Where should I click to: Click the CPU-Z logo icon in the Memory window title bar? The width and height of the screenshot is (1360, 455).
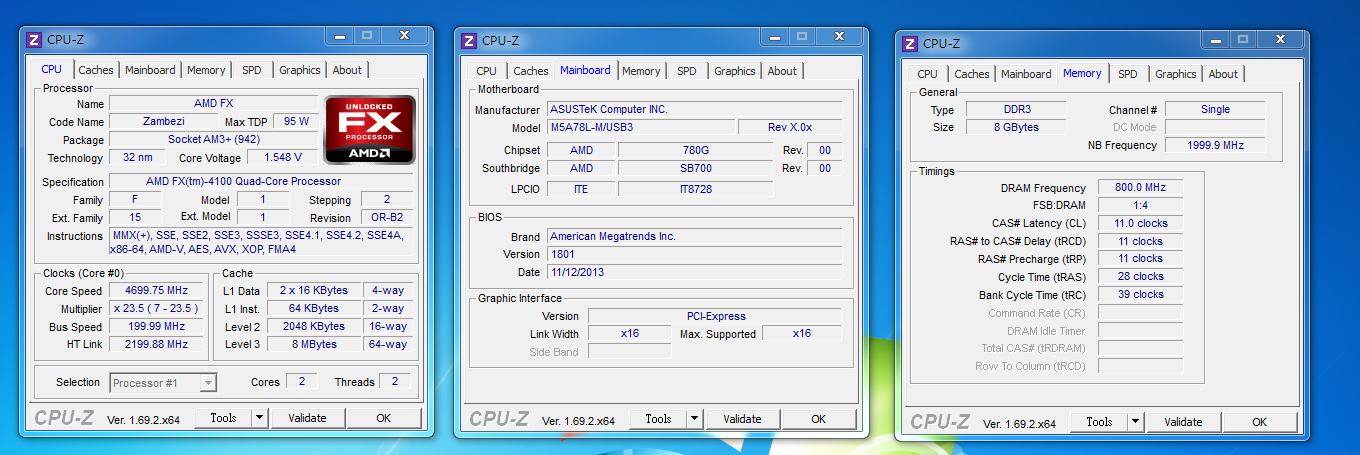[x=910, y=43]
